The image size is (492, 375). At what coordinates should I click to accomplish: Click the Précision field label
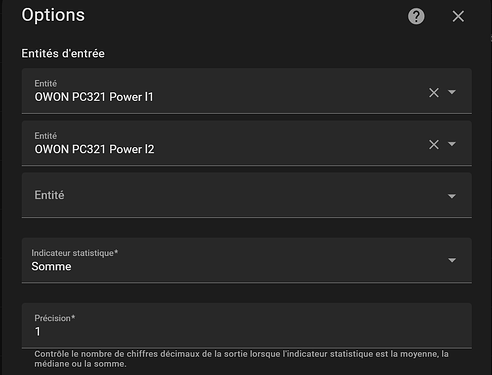(x=55, y=318)
